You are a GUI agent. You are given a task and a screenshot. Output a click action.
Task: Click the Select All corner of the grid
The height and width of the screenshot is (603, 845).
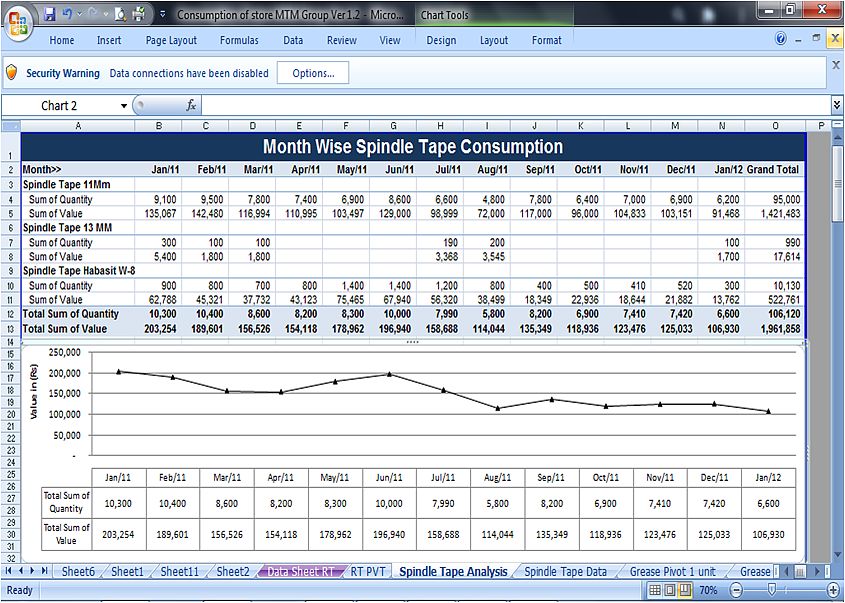[11, 126]
